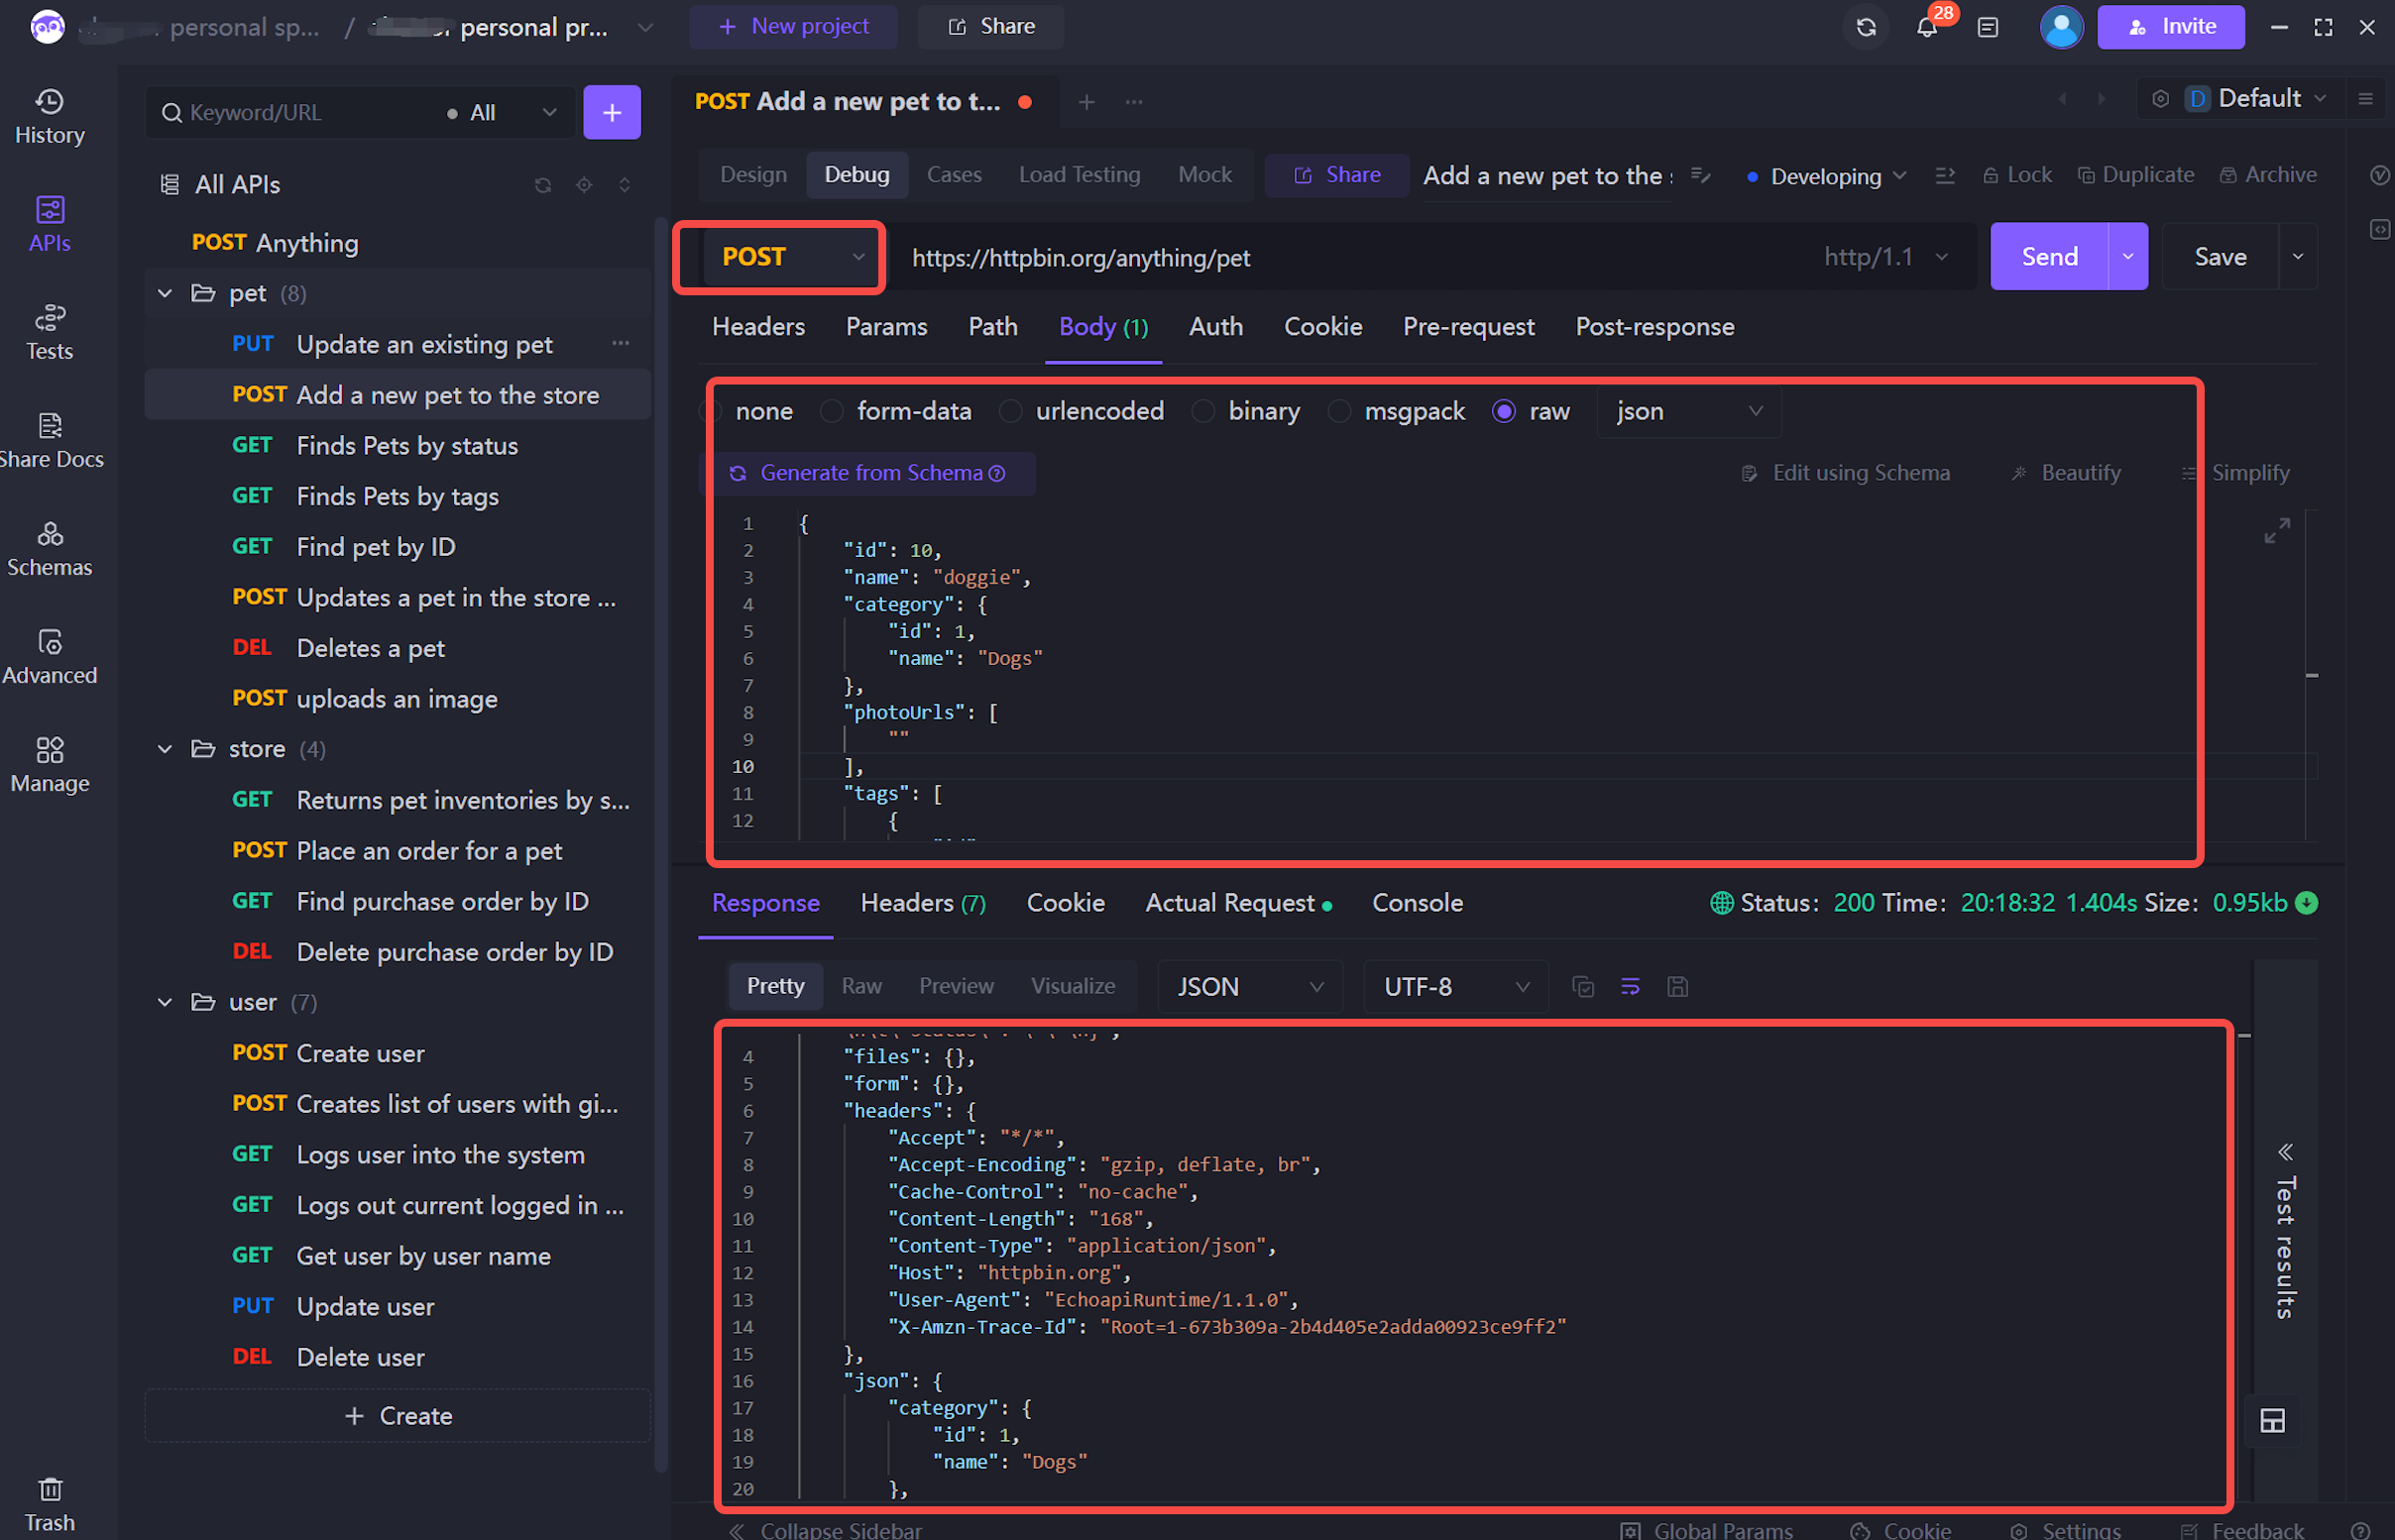Select the form-data body type
This screenshot has height=1540, width=2395.
coord(896,411)
